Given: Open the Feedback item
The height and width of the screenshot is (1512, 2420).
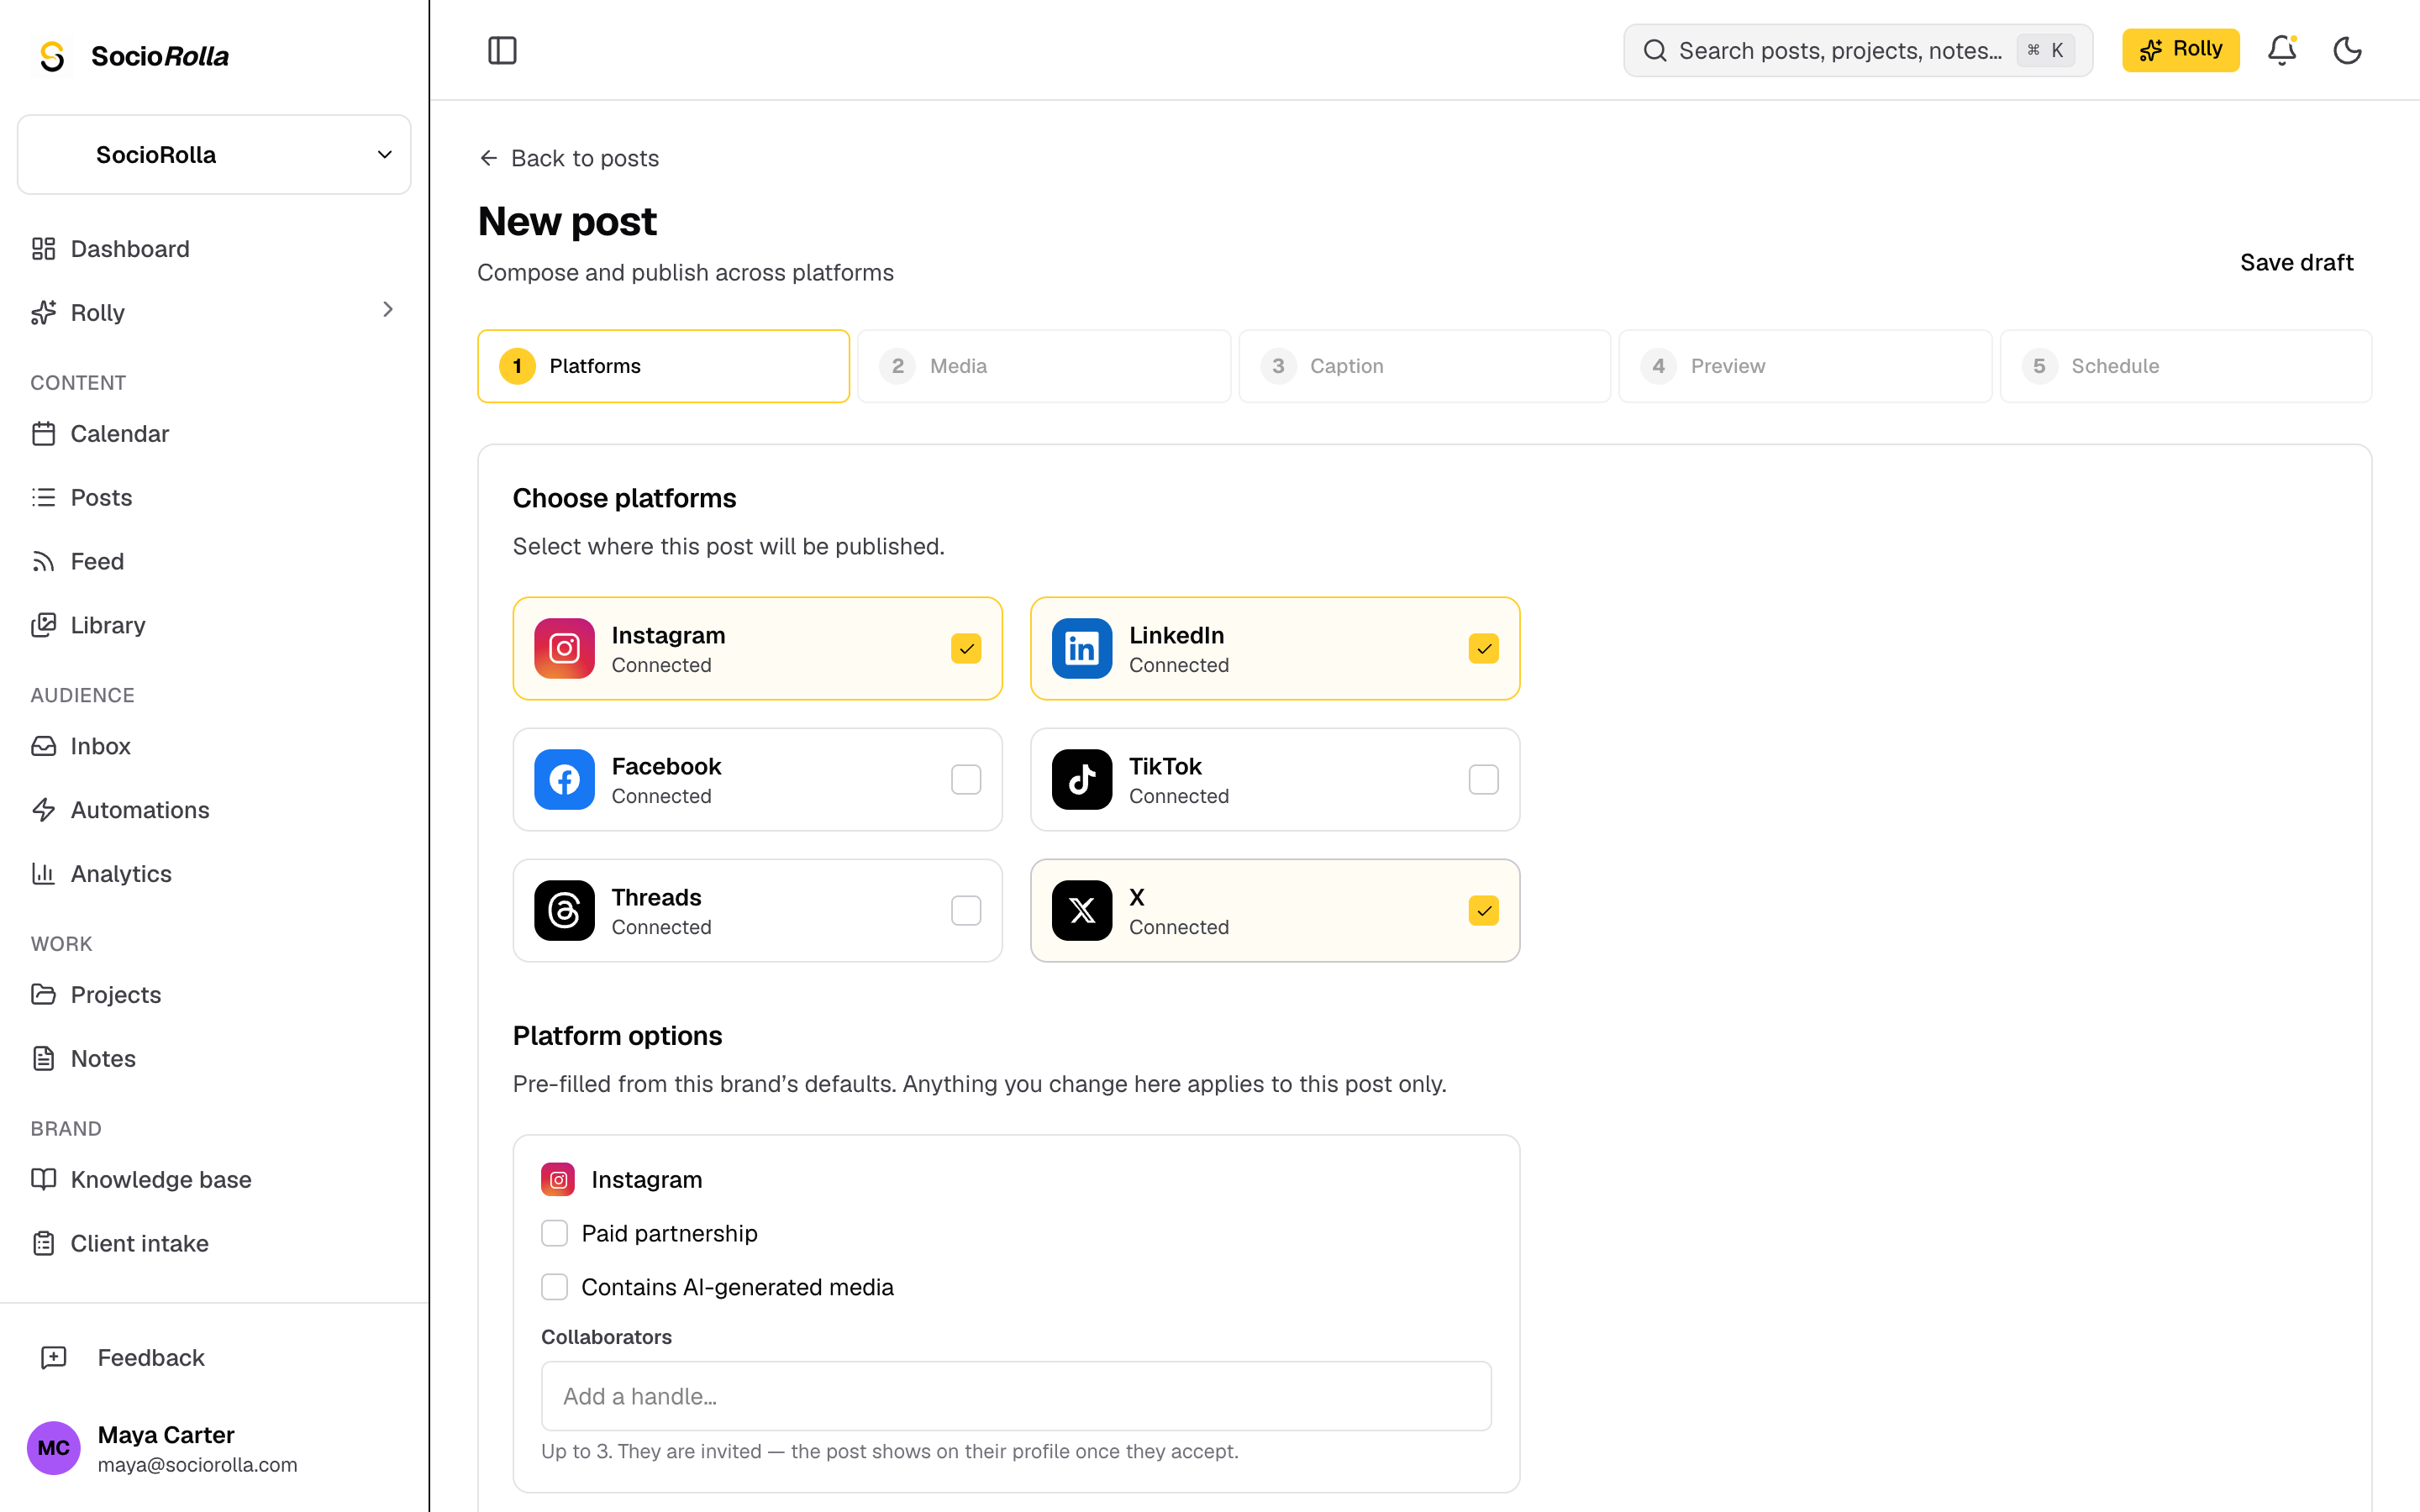Looking at the screenshot, I should (214, 1357).
